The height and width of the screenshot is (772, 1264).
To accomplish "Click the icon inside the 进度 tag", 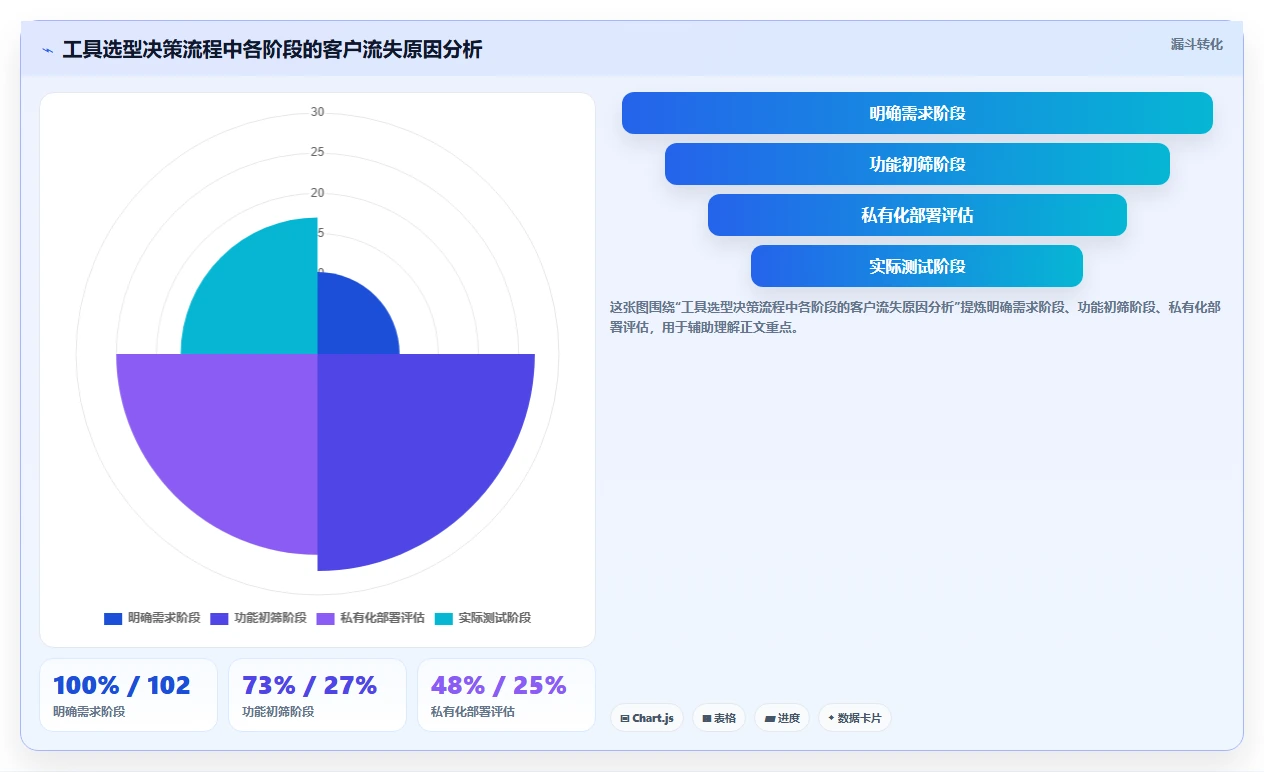I will pos(769,718).
